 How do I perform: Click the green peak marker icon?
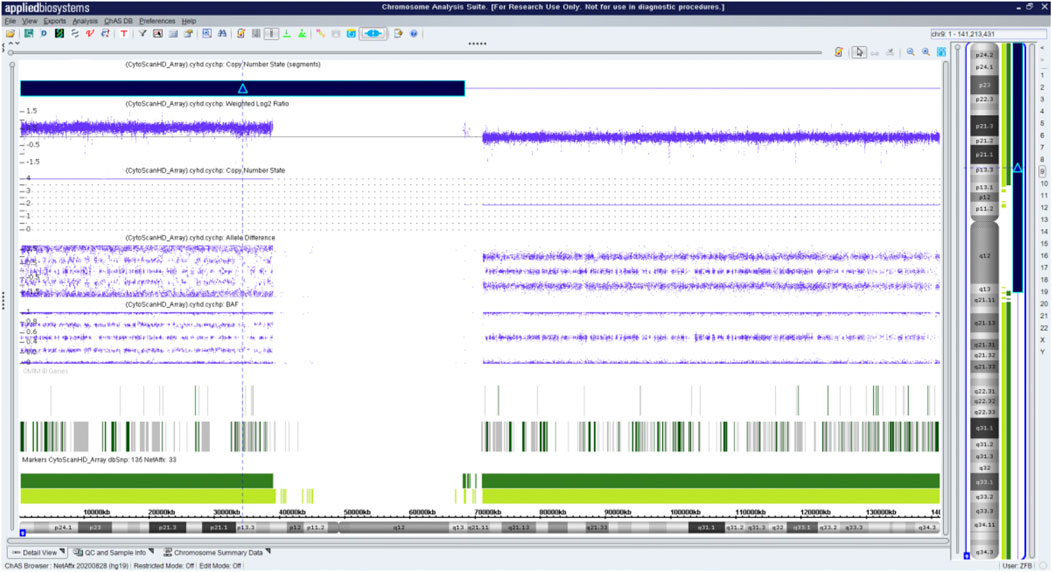[x=302, y=34]
